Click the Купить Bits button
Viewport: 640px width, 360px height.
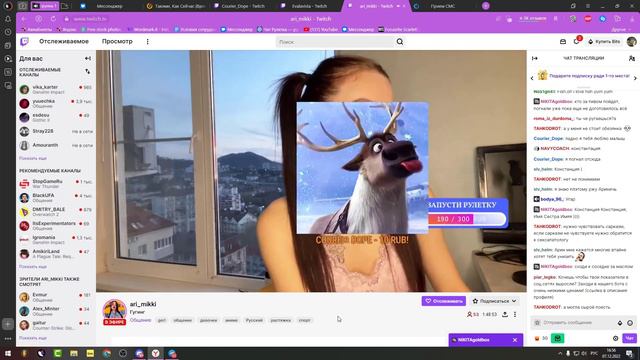tap(604, 42)
